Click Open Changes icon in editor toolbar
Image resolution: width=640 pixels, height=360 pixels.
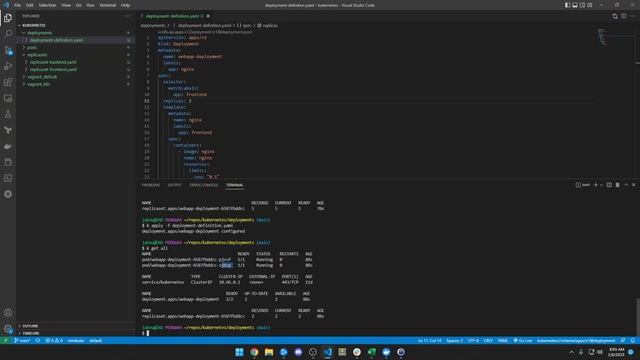[615, 16]
